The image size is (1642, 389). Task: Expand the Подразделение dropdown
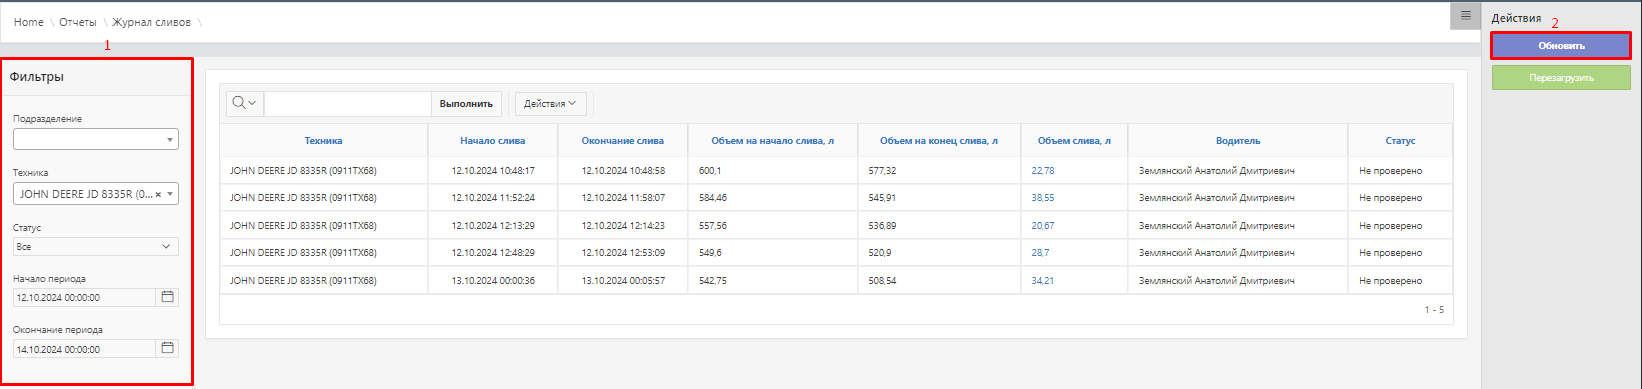pyautogui.click(x=96, y=140)
